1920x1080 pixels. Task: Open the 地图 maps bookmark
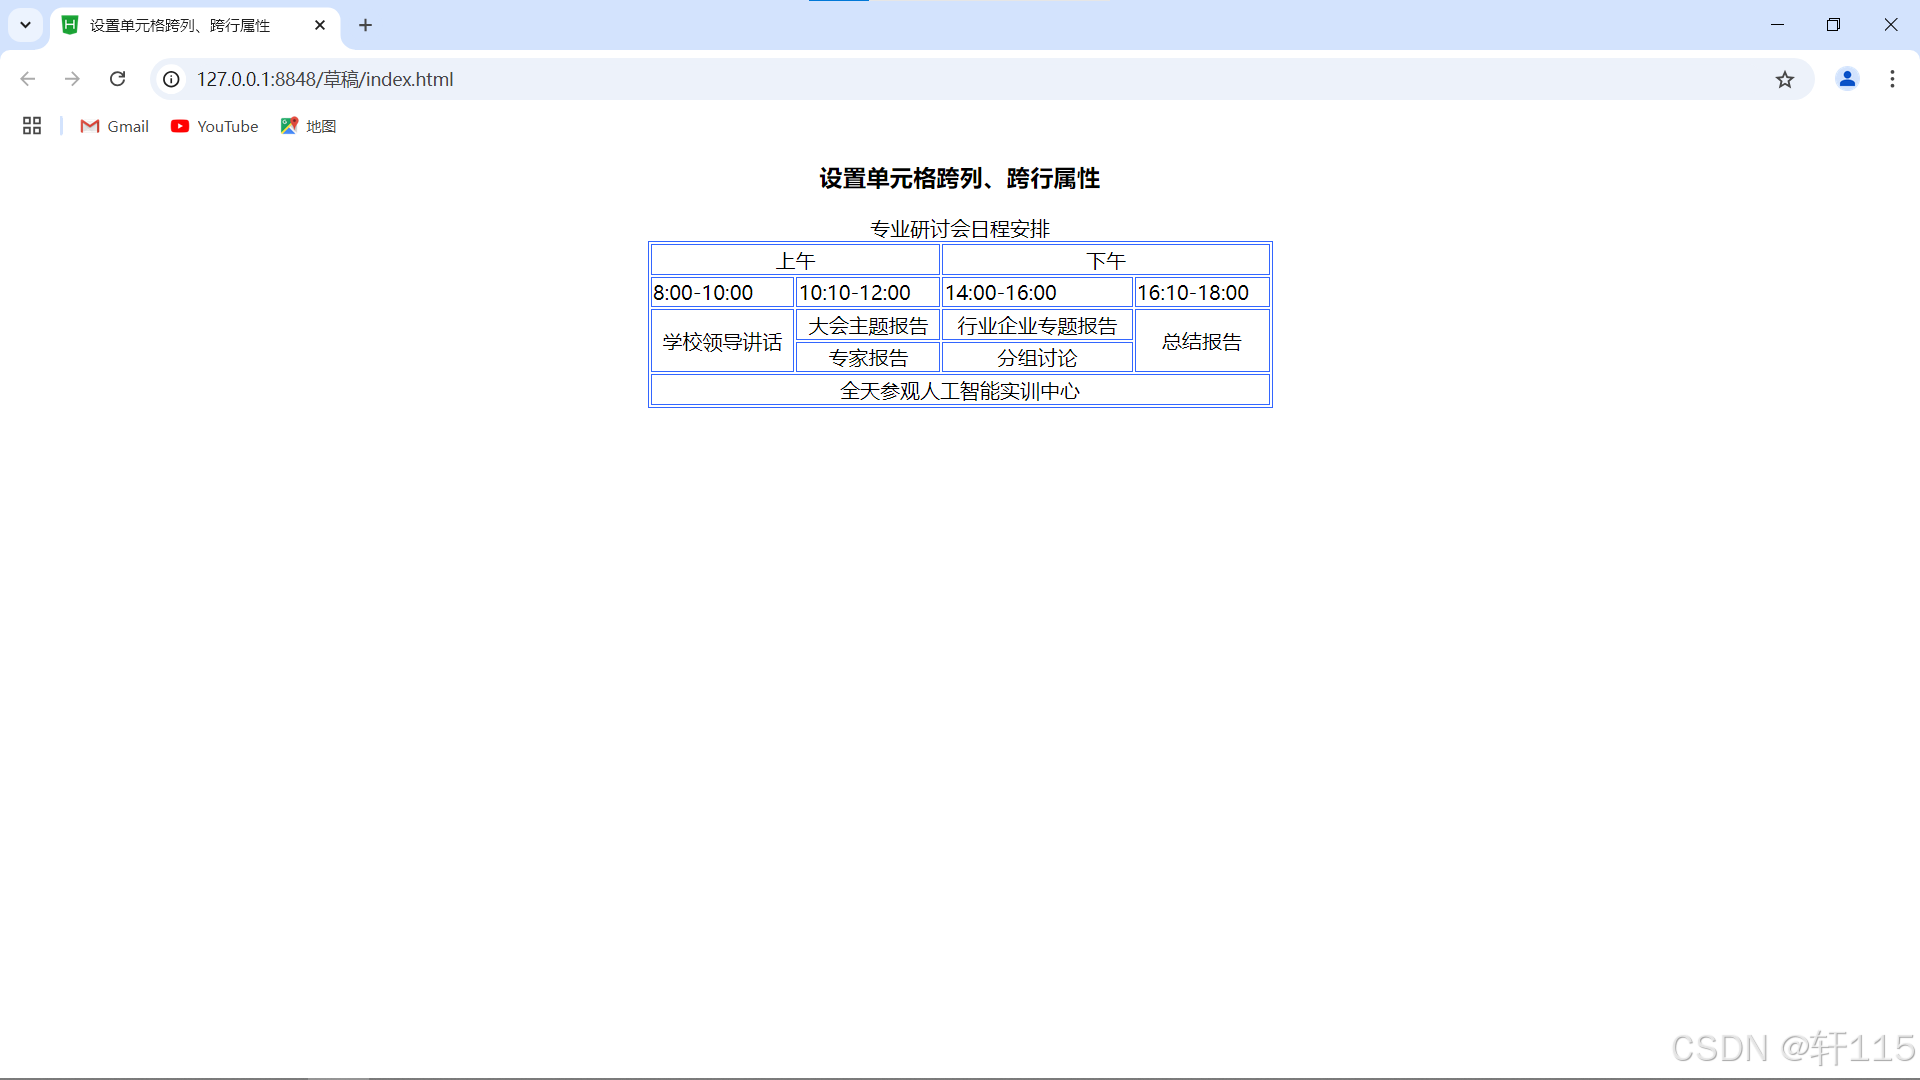pos(308,126)
